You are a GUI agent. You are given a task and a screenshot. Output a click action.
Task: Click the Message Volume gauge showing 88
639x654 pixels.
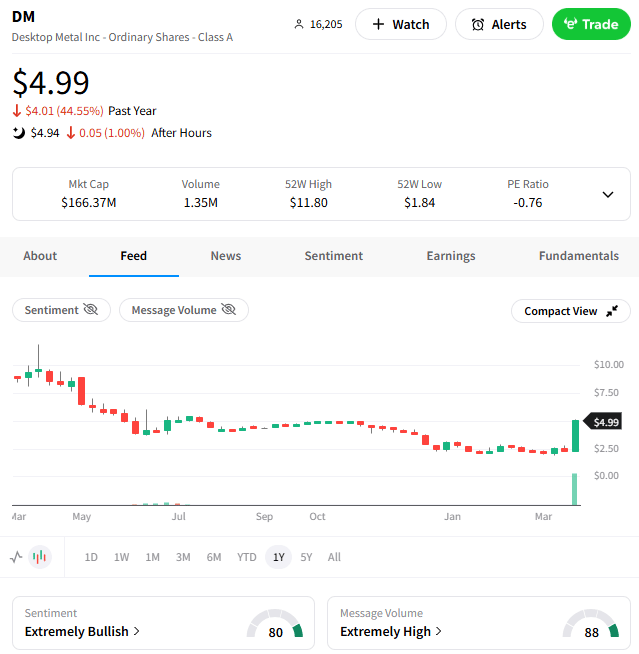[591, 623]
